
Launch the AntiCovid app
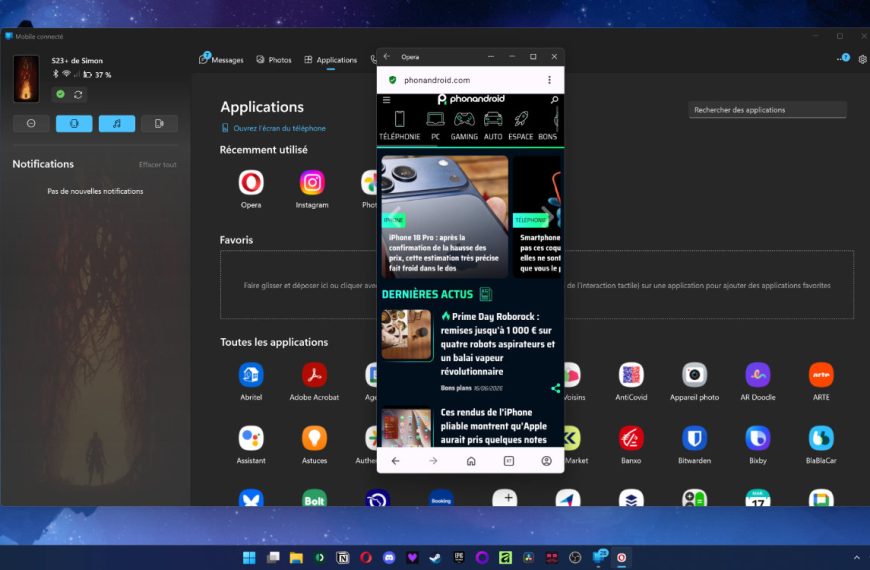click(631, 375)
